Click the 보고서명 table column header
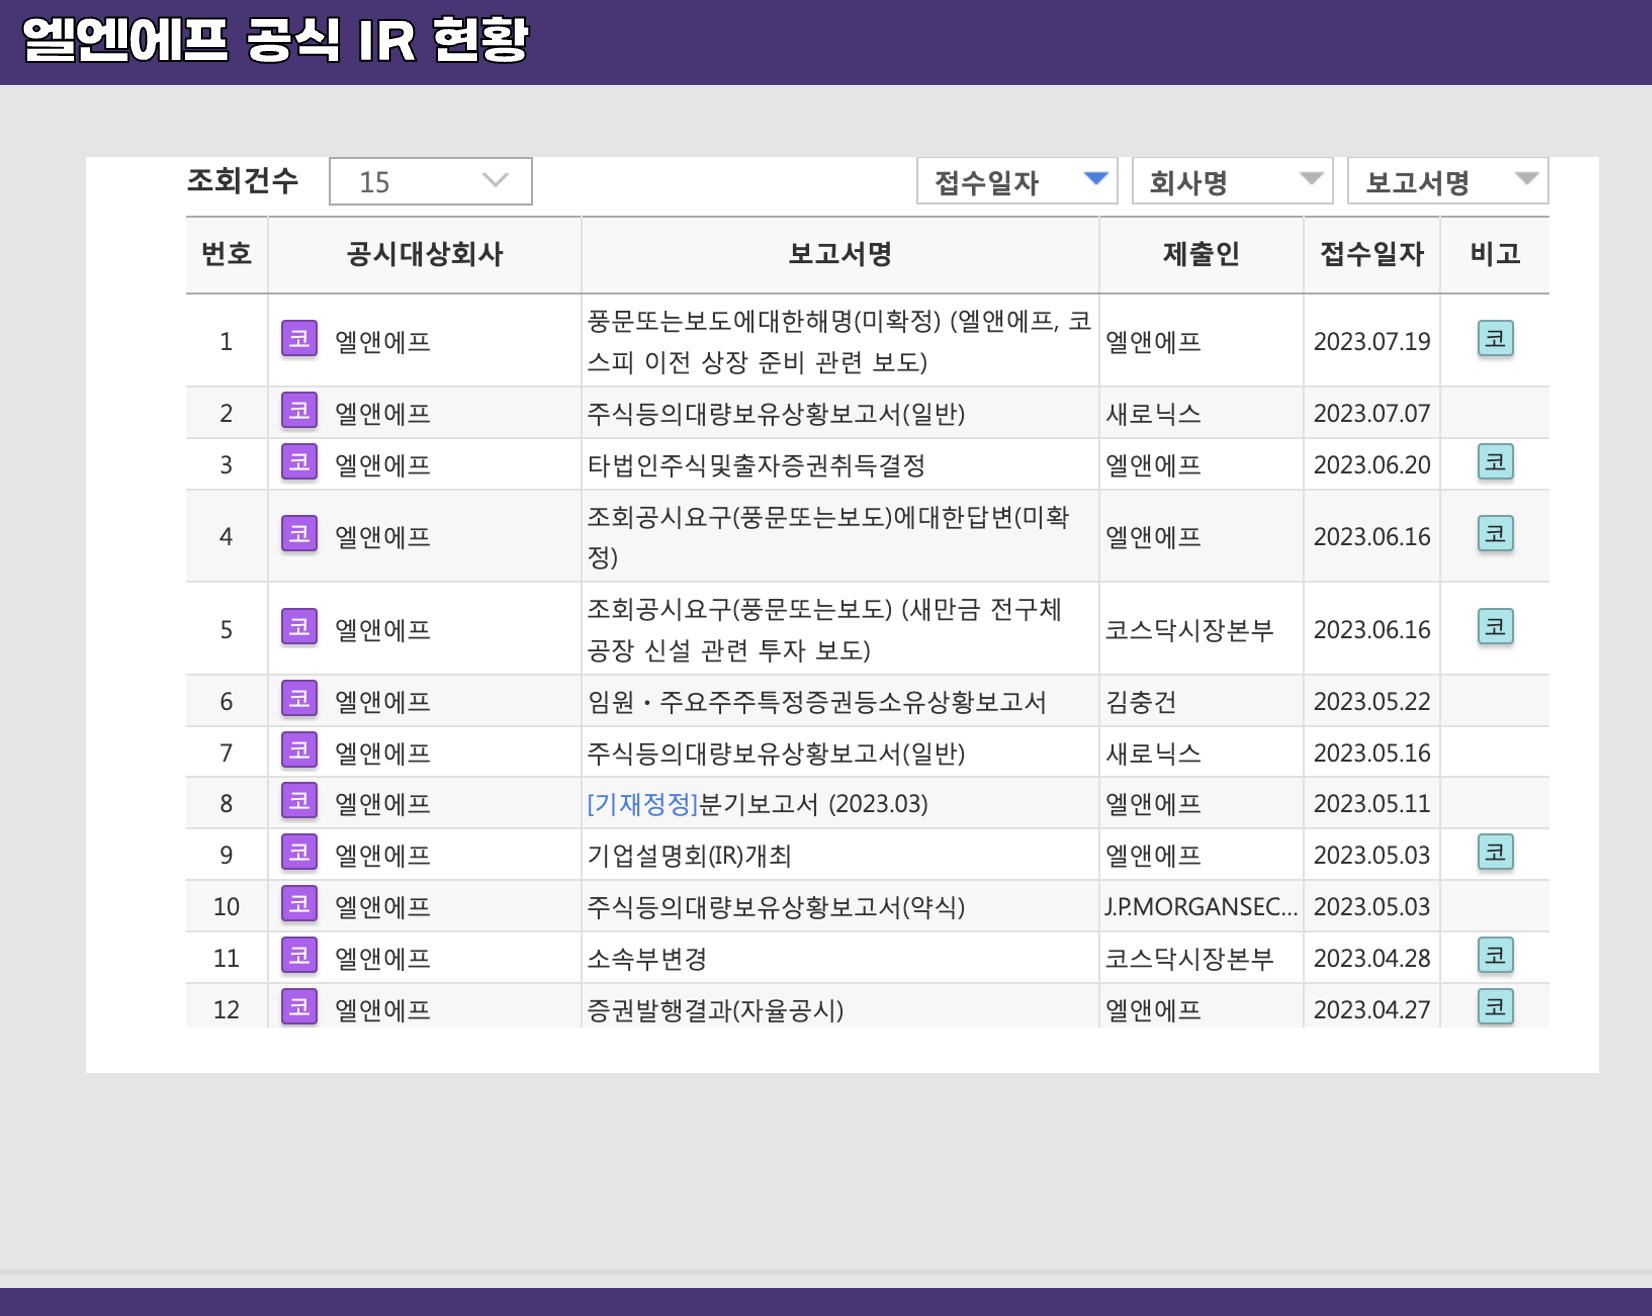 [x=840, y=254]
